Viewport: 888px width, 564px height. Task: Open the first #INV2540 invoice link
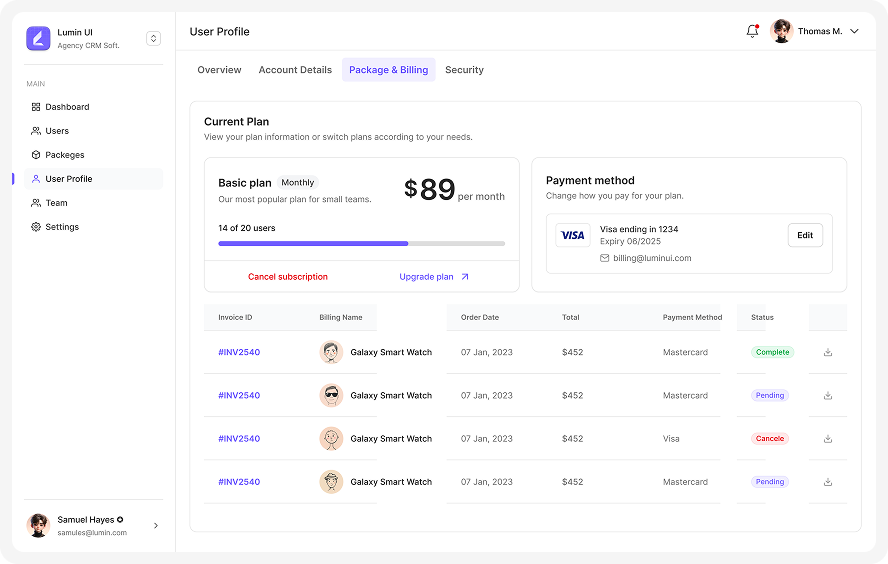coord(239,352)
